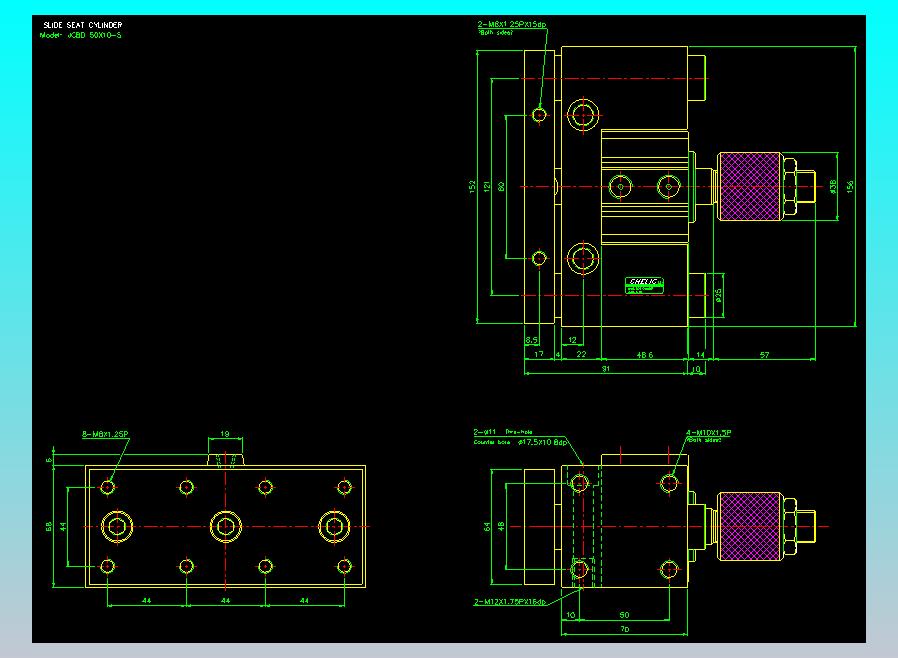The image size is (898, 658).
Task: Select the 2-M8x1.25Px15dp callout note
Action: pos(512,25)
